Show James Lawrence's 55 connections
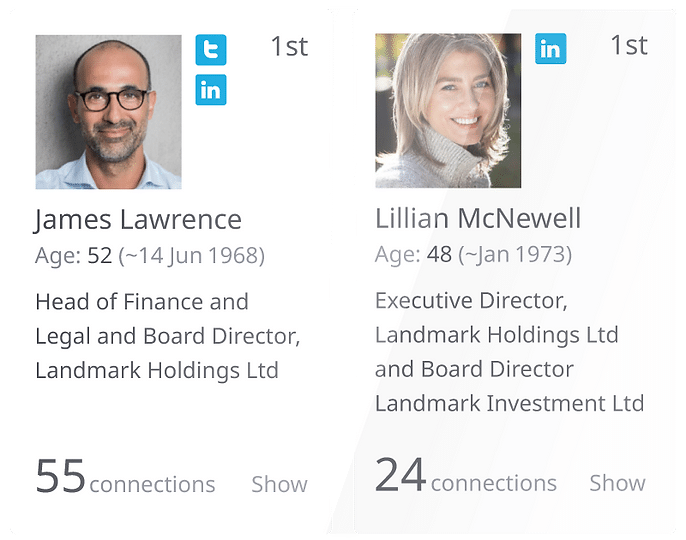 pyautogui.click(x=279, y=484)
